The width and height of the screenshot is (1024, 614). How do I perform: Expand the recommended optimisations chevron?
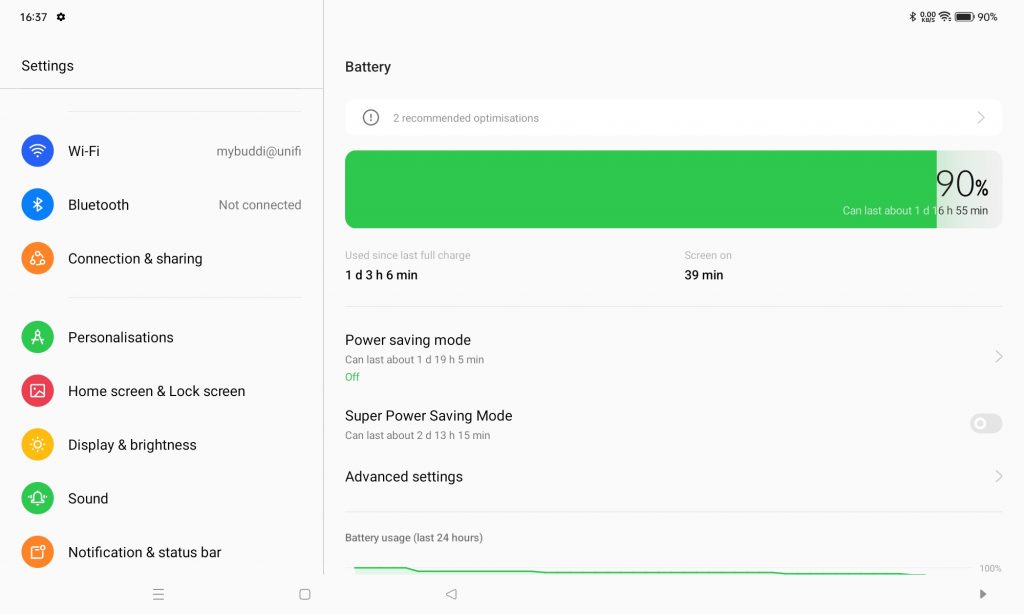981,118
